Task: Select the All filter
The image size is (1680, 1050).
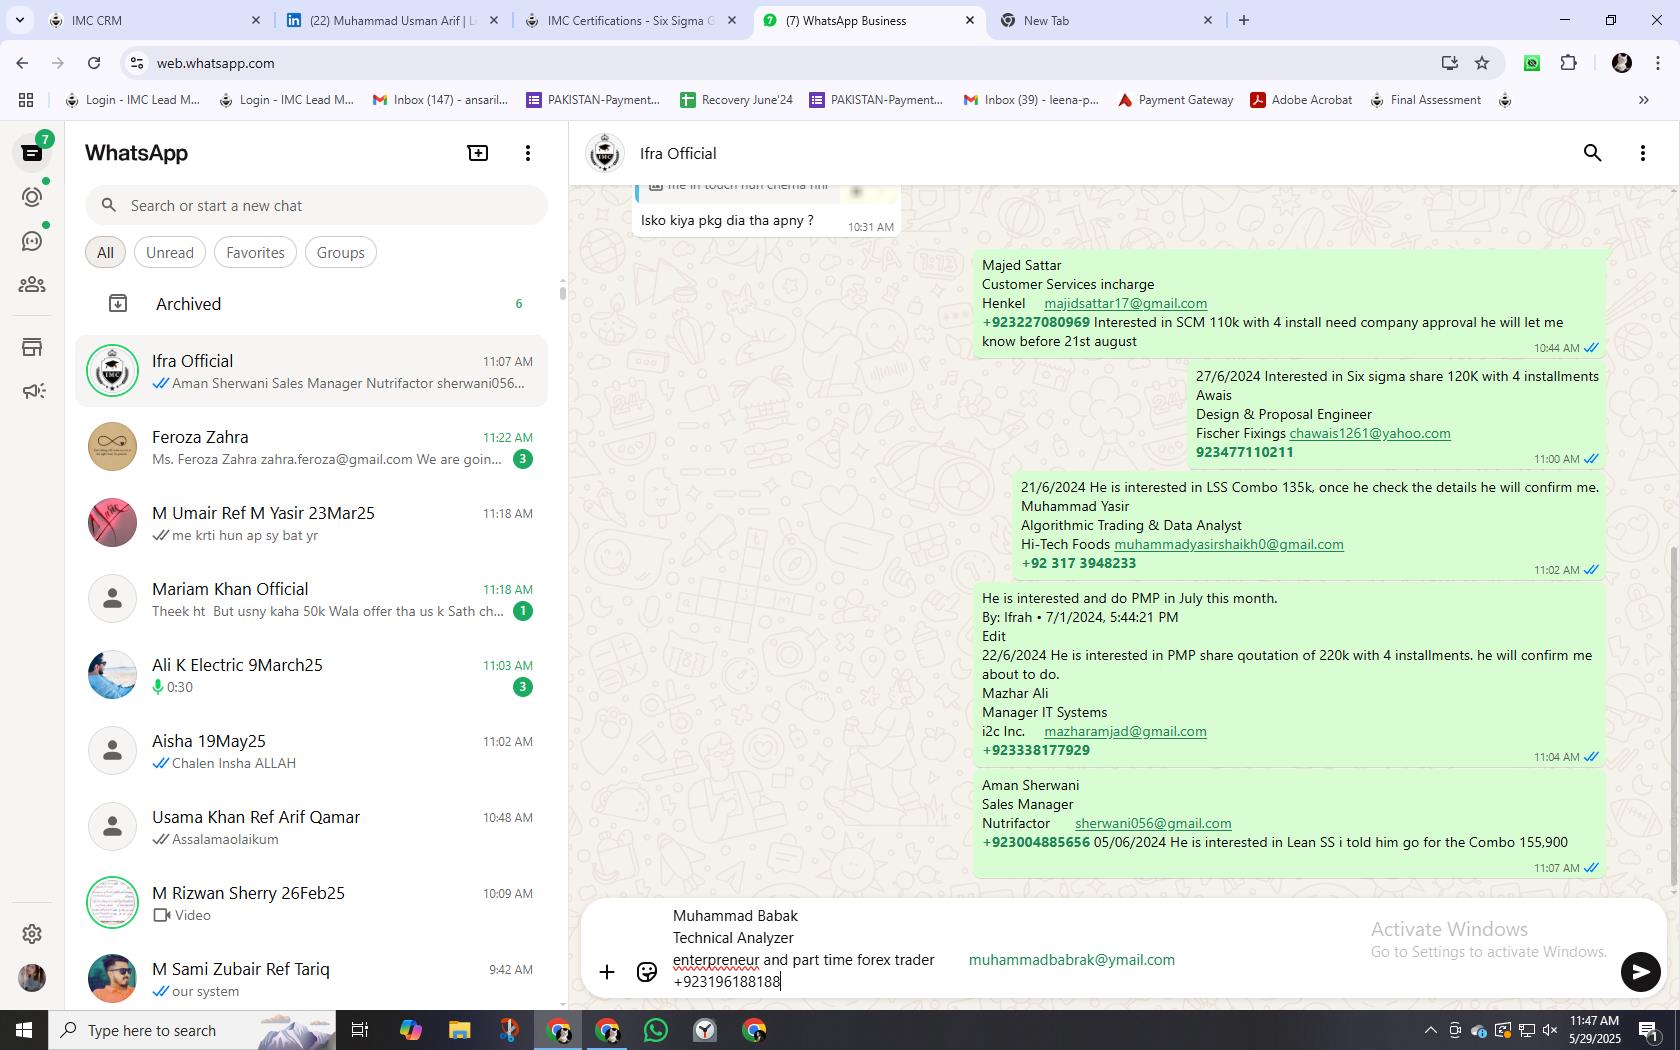Action: point(105,253)
